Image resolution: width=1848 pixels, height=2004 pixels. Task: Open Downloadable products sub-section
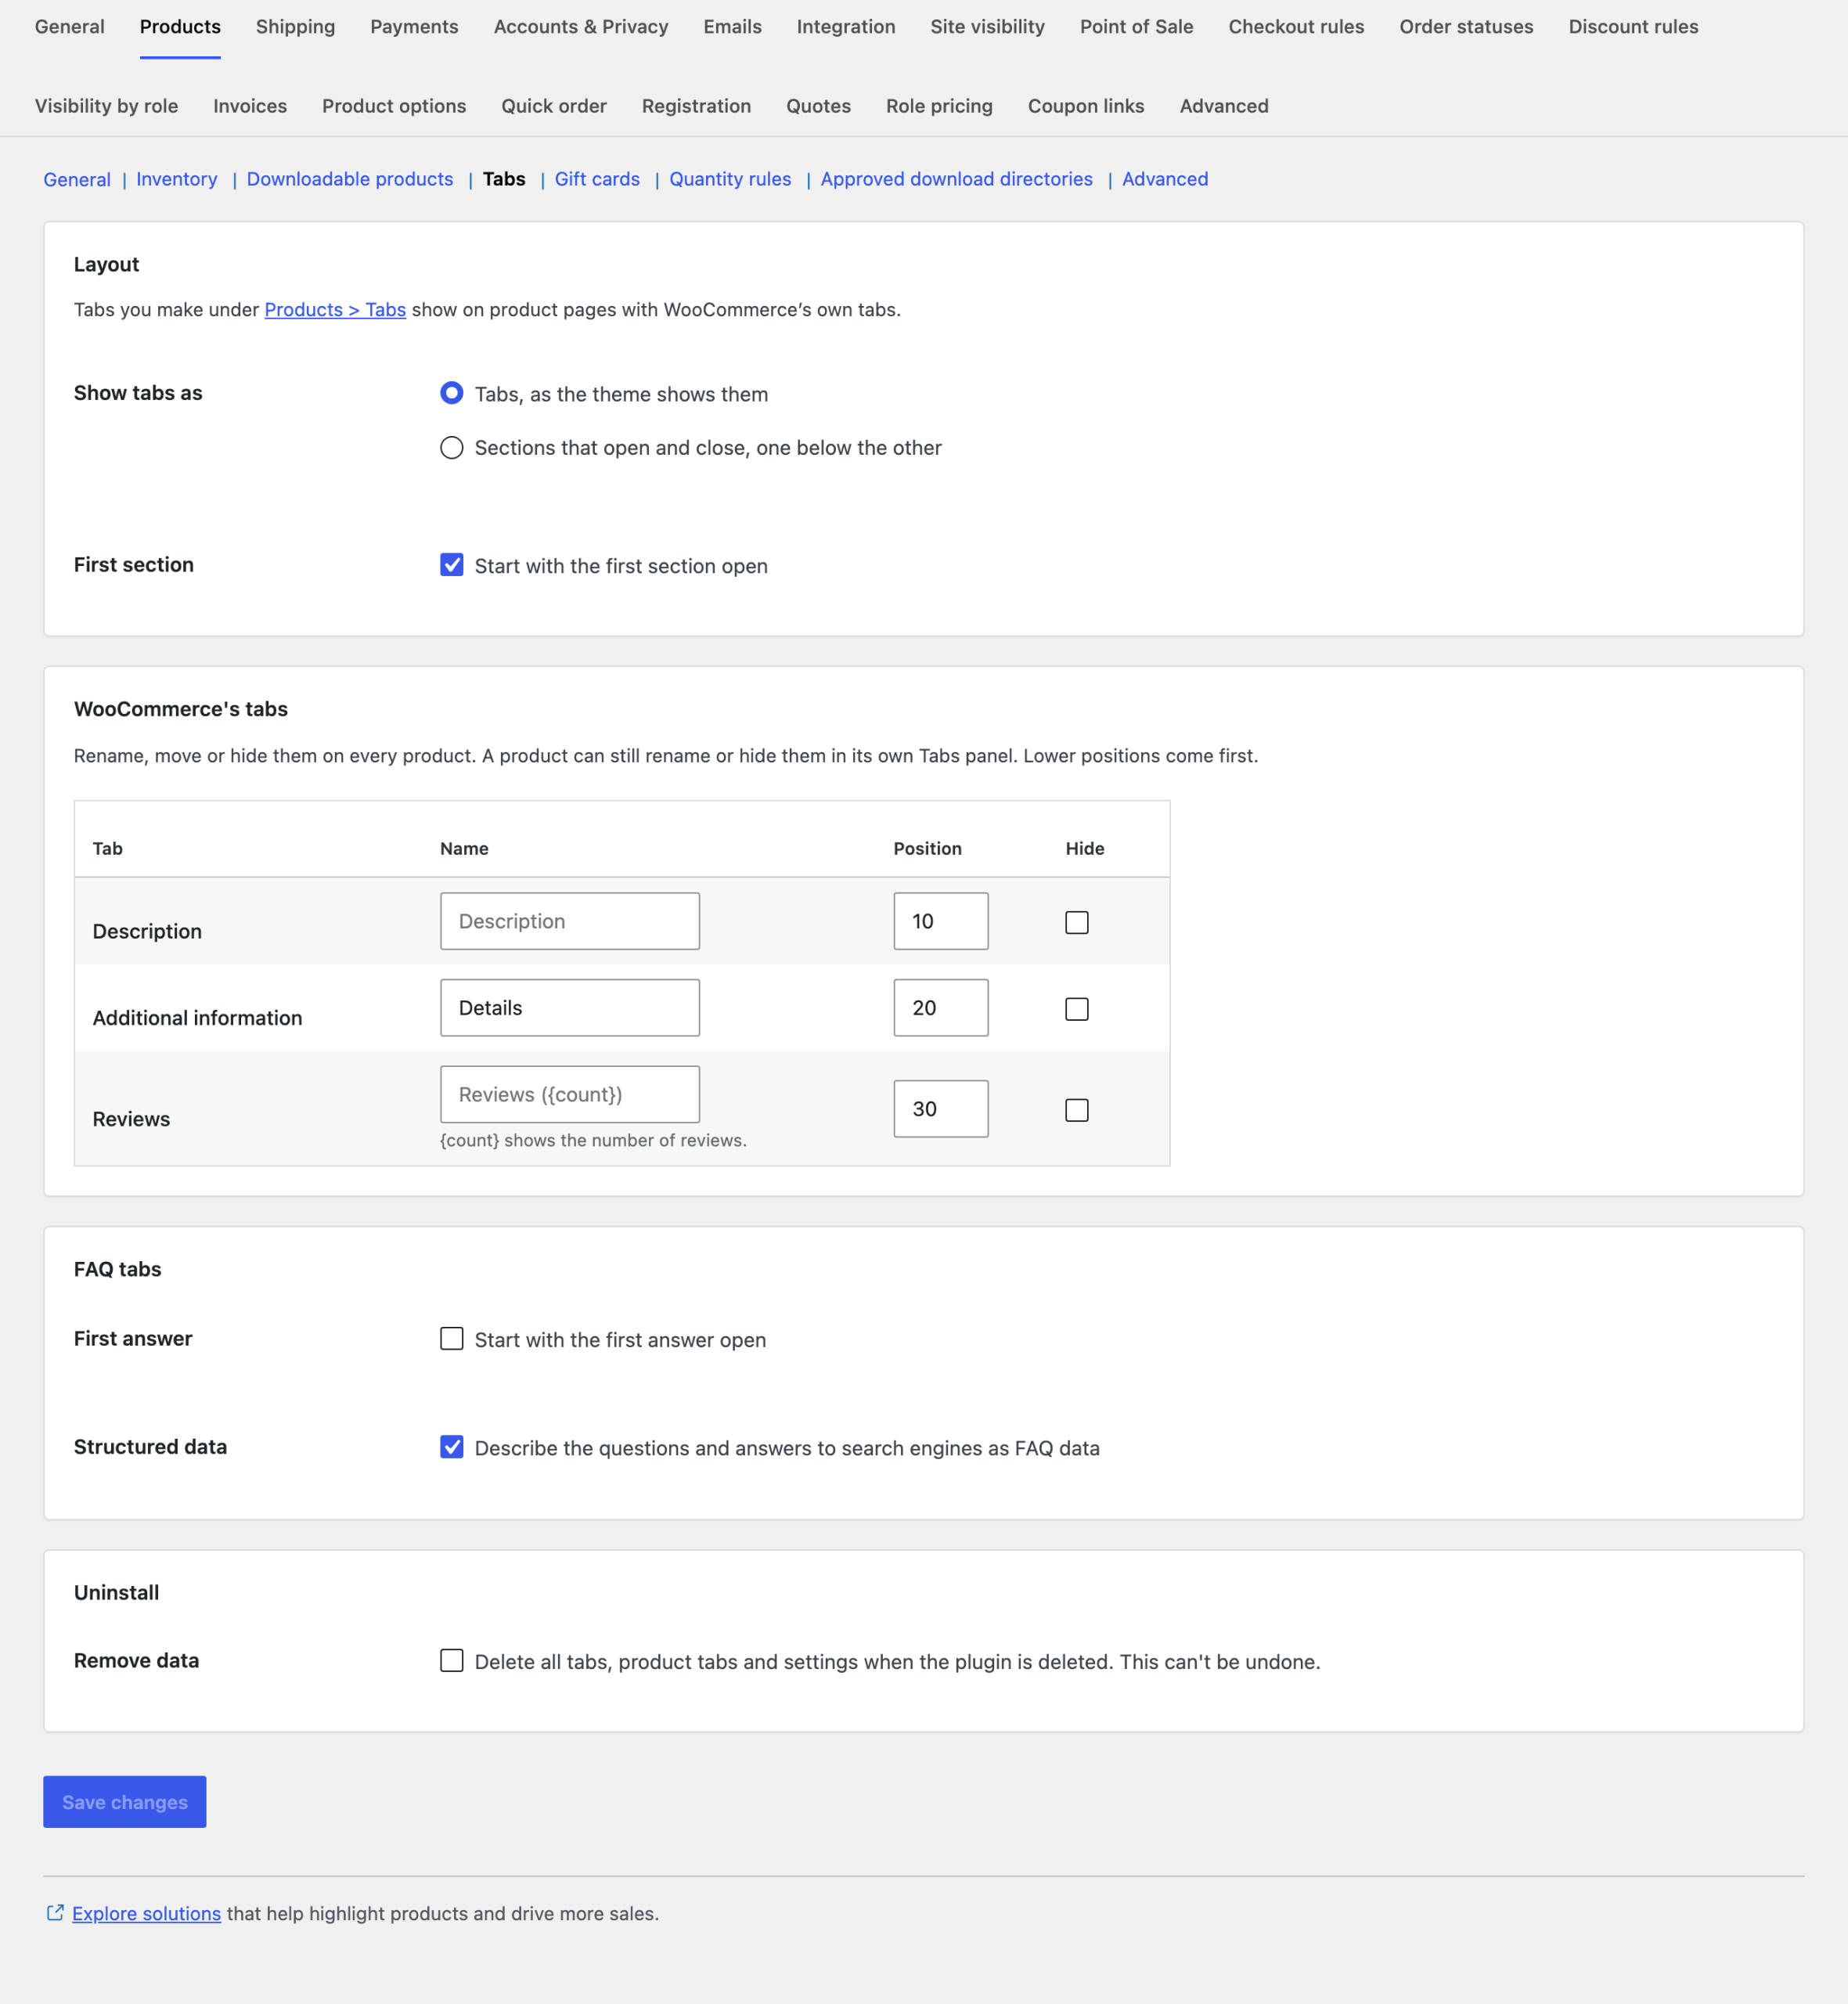(x=350, y=179)
